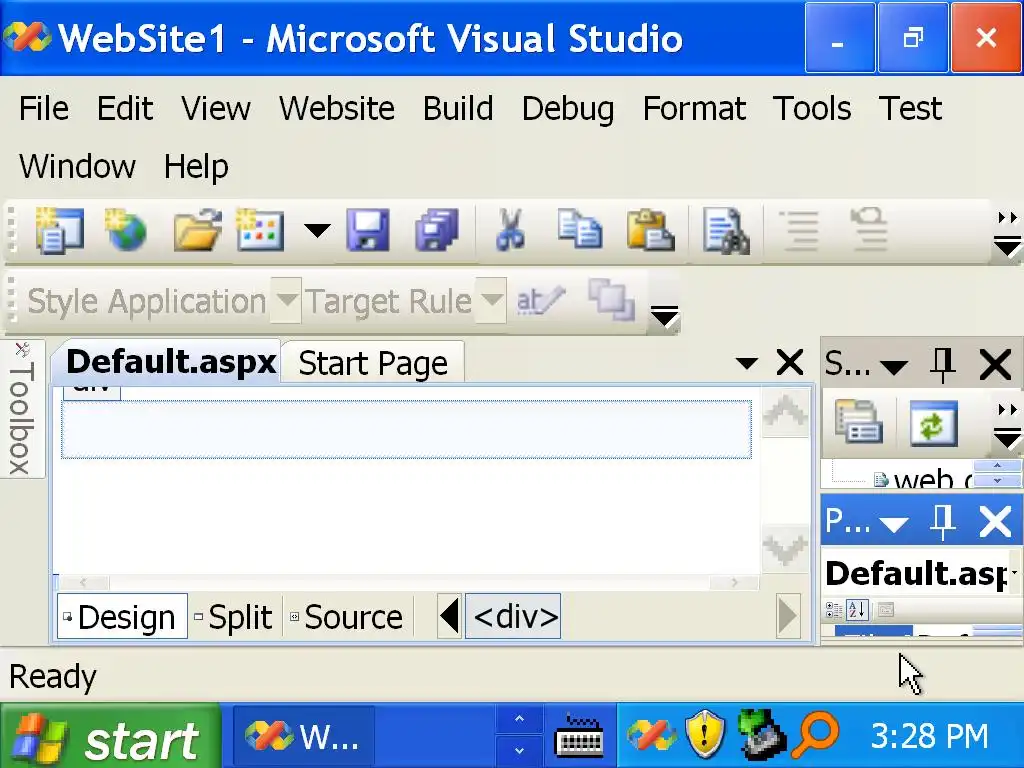Click the editor horizontal scroll right arrow
This screenshot has width=1024, height=768.
[x=735, y=582]
